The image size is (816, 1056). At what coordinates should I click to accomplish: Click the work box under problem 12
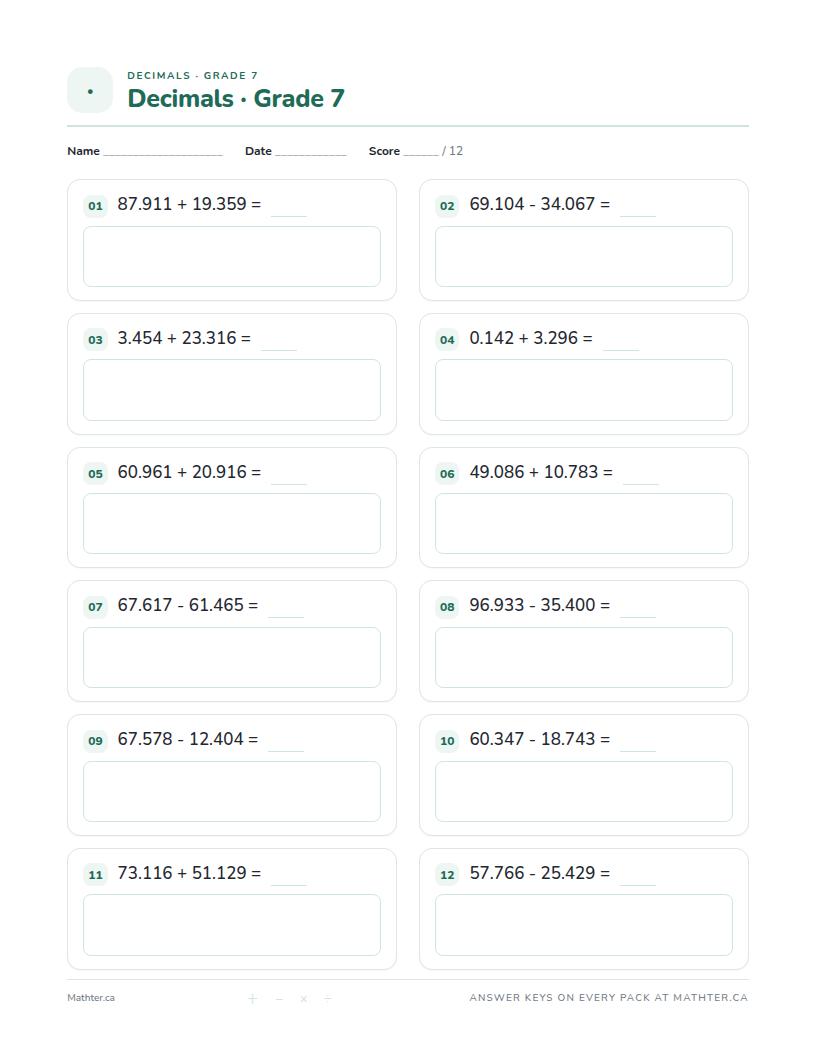coord(584,925)
